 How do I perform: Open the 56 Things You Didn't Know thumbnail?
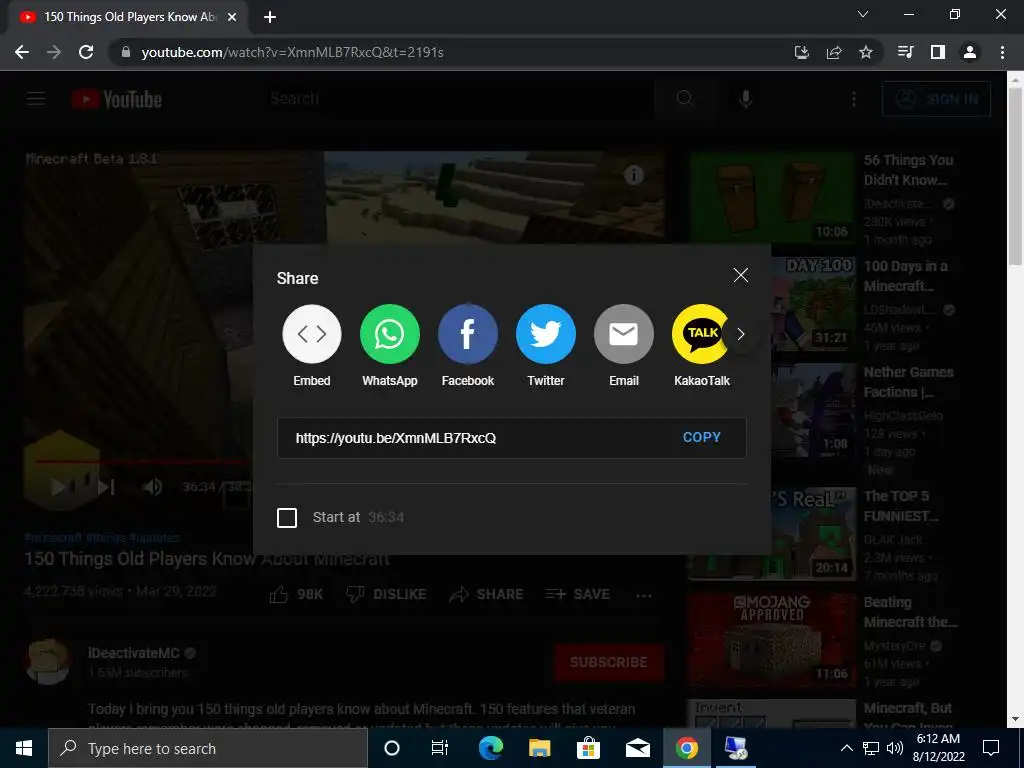(773, 198)
